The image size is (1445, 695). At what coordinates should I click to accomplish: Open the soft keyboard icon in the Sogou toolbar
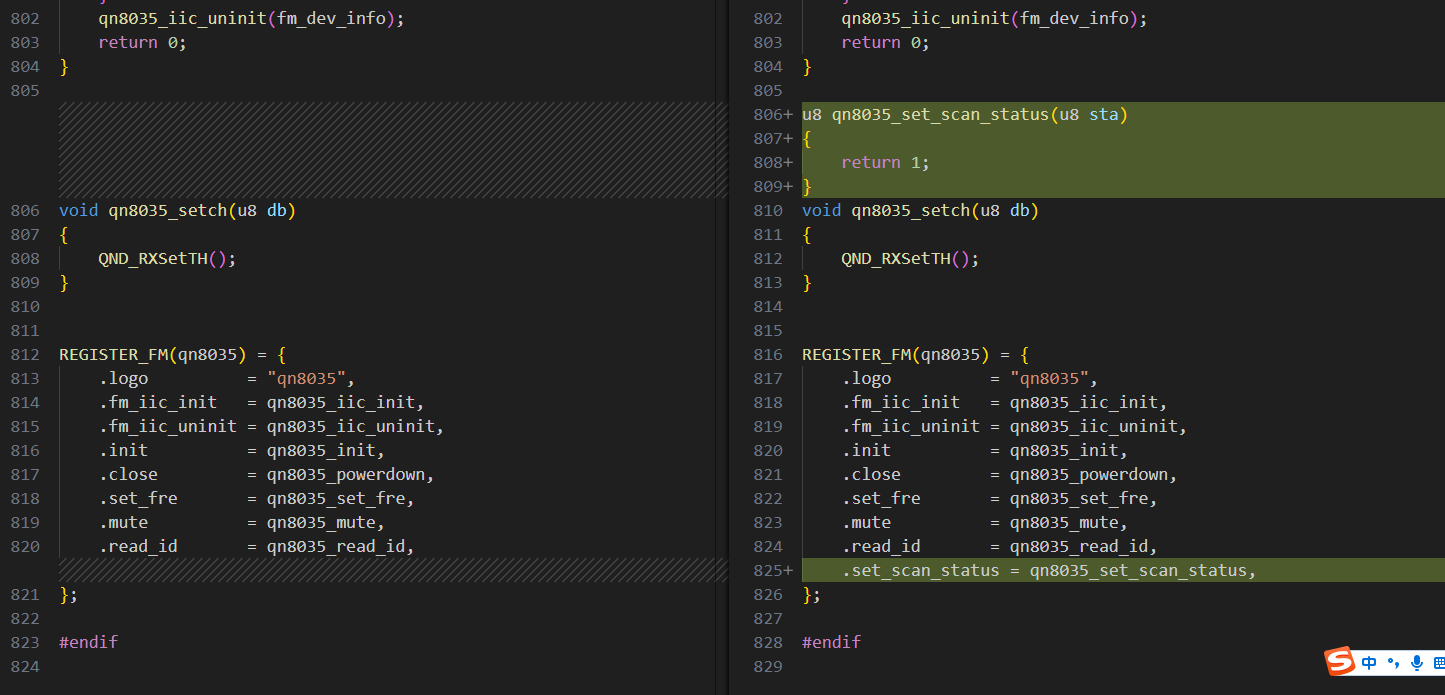pyautogui.click(x=1439, y=663)
